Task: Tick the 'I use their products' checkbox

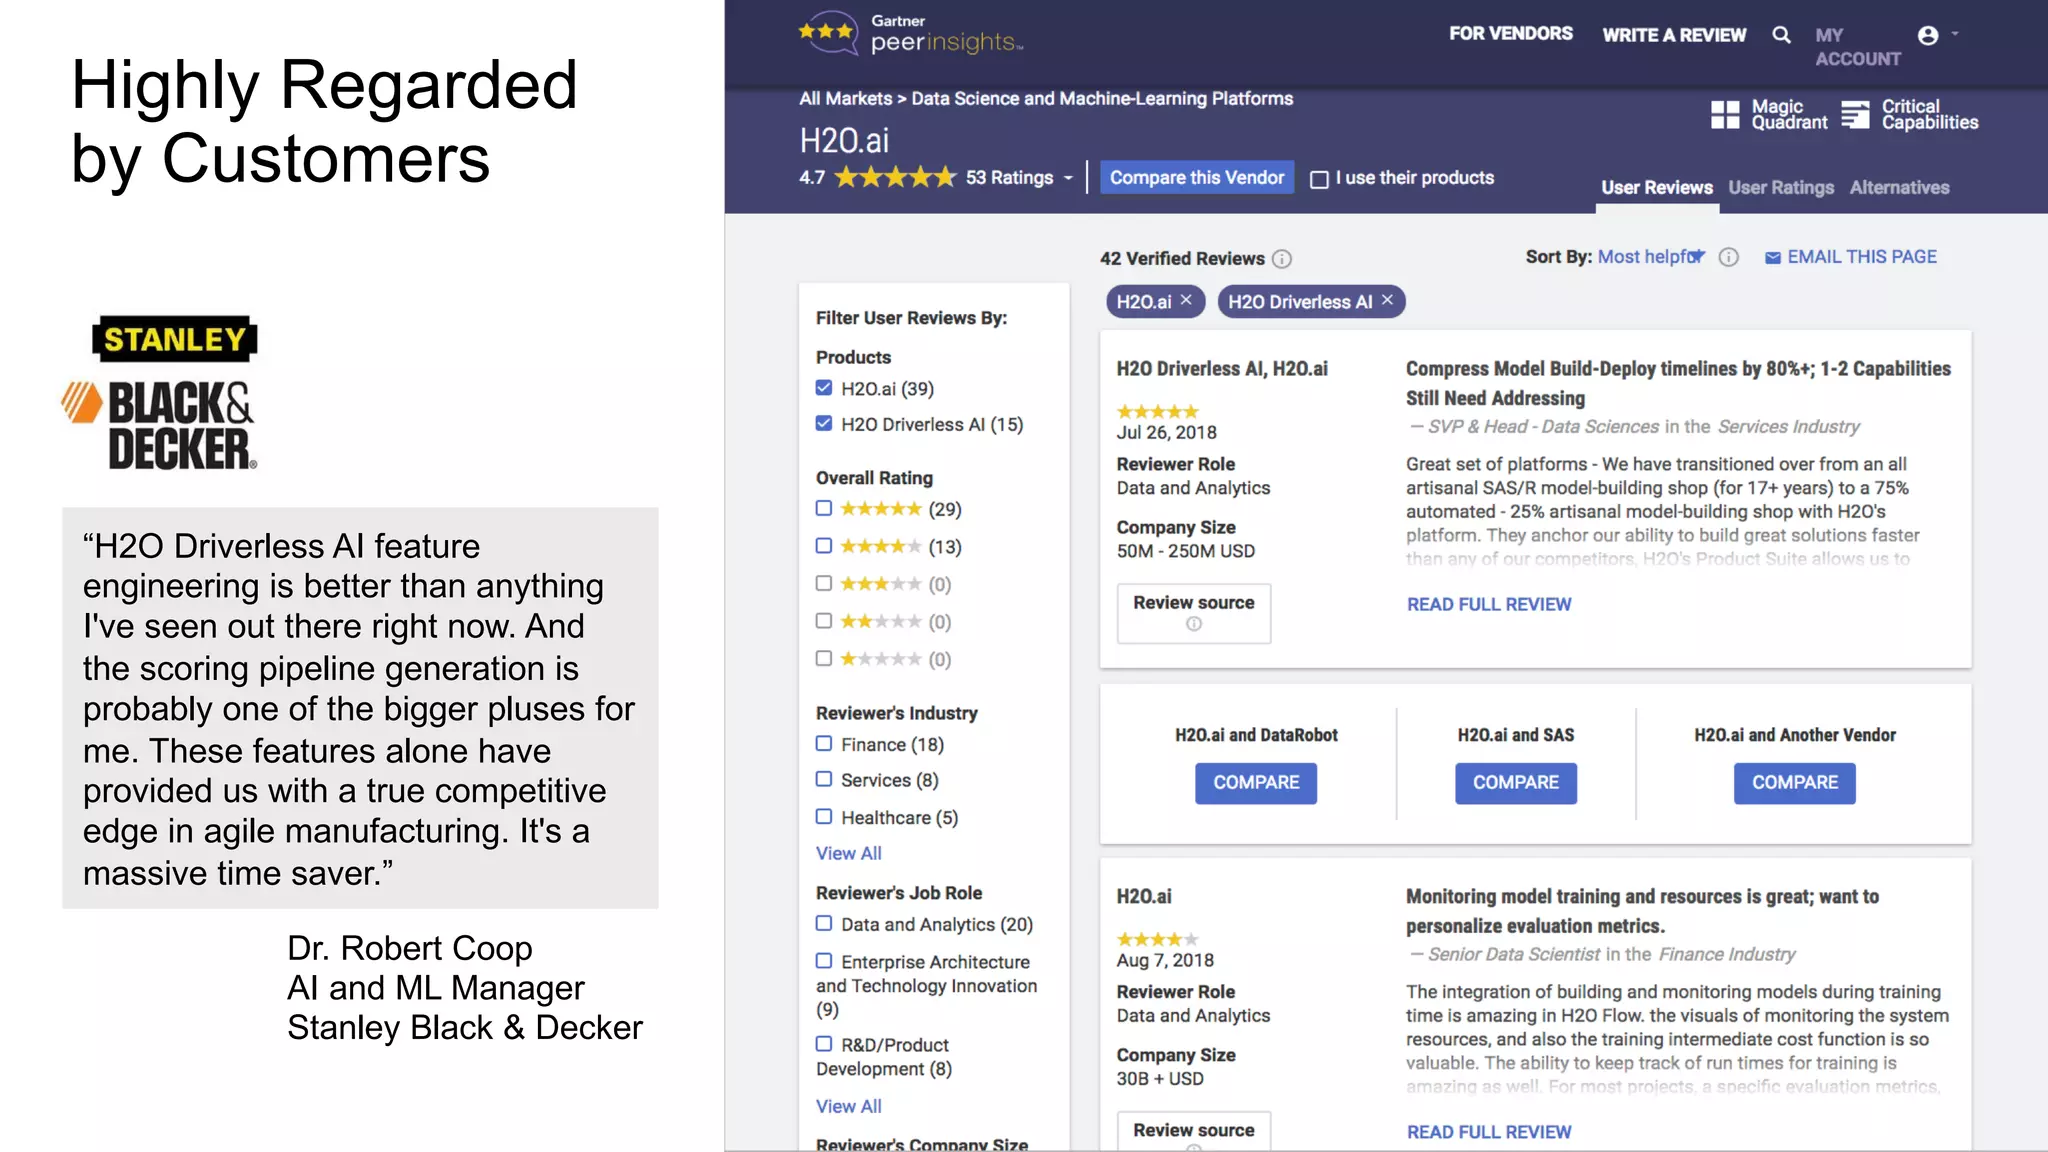Action: 1320,179
